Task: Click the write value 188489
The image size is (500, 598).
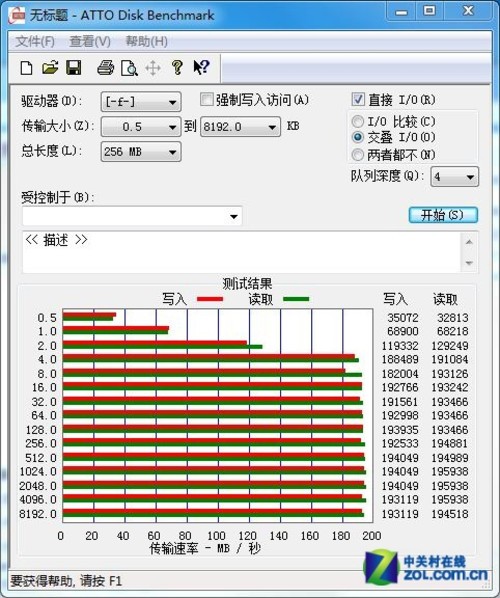Action: point(400,359)
